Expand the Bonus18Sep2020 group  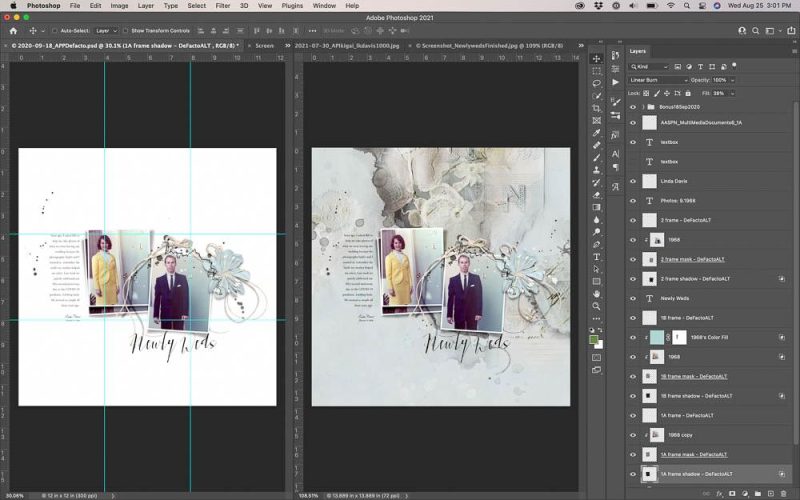643,107
